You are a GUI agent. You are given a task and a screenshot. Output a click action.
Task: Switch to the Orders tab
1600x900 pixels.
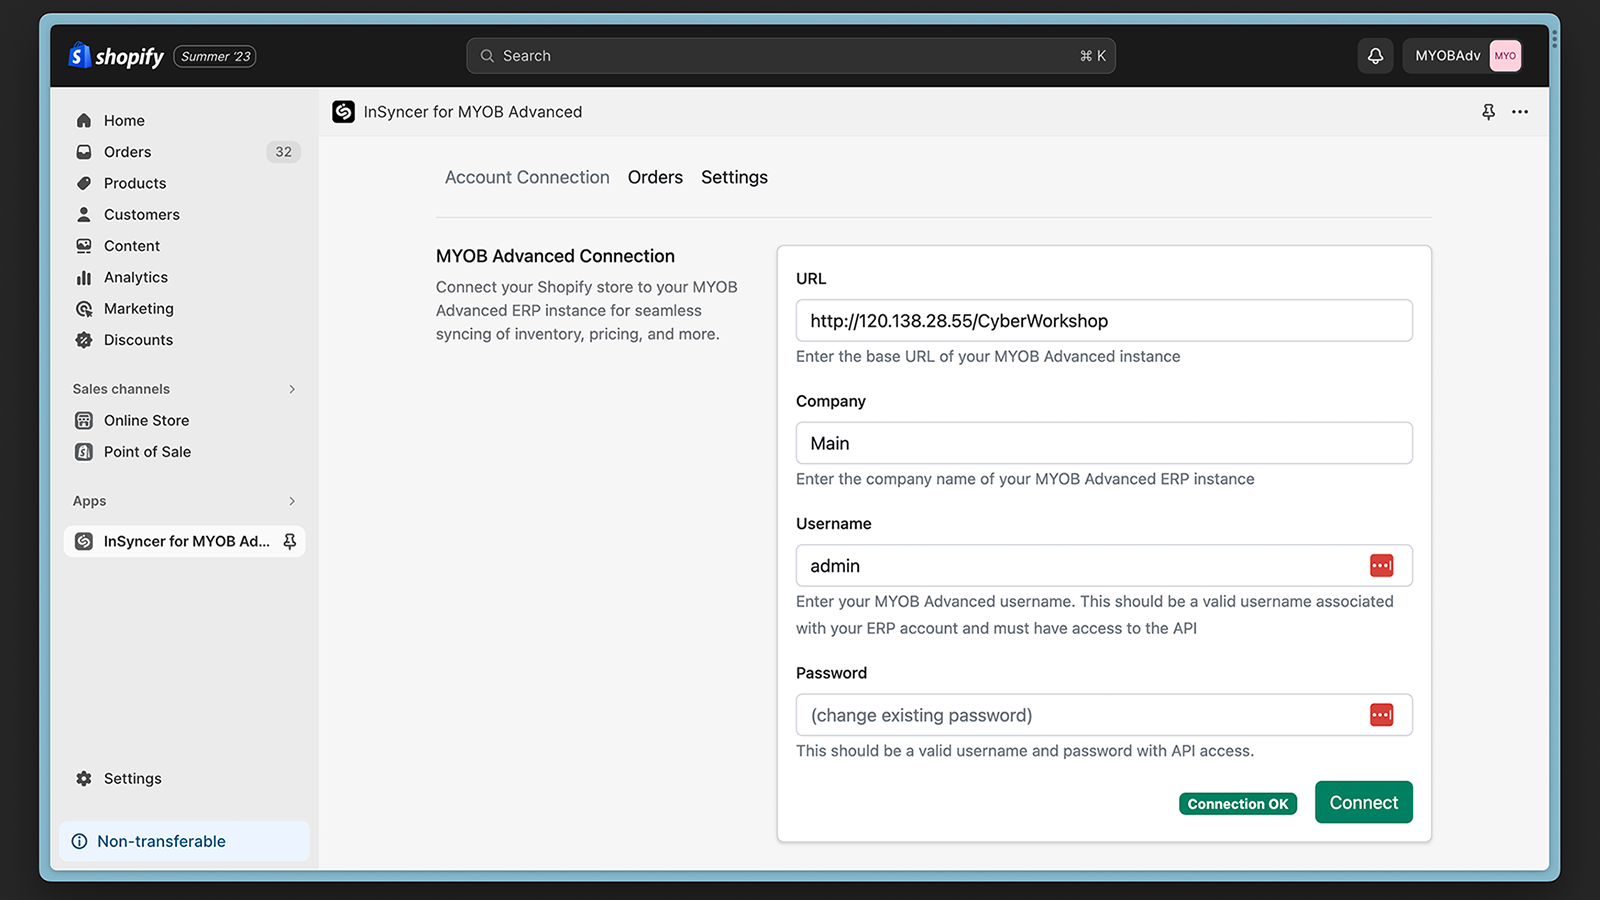[655, 177]
